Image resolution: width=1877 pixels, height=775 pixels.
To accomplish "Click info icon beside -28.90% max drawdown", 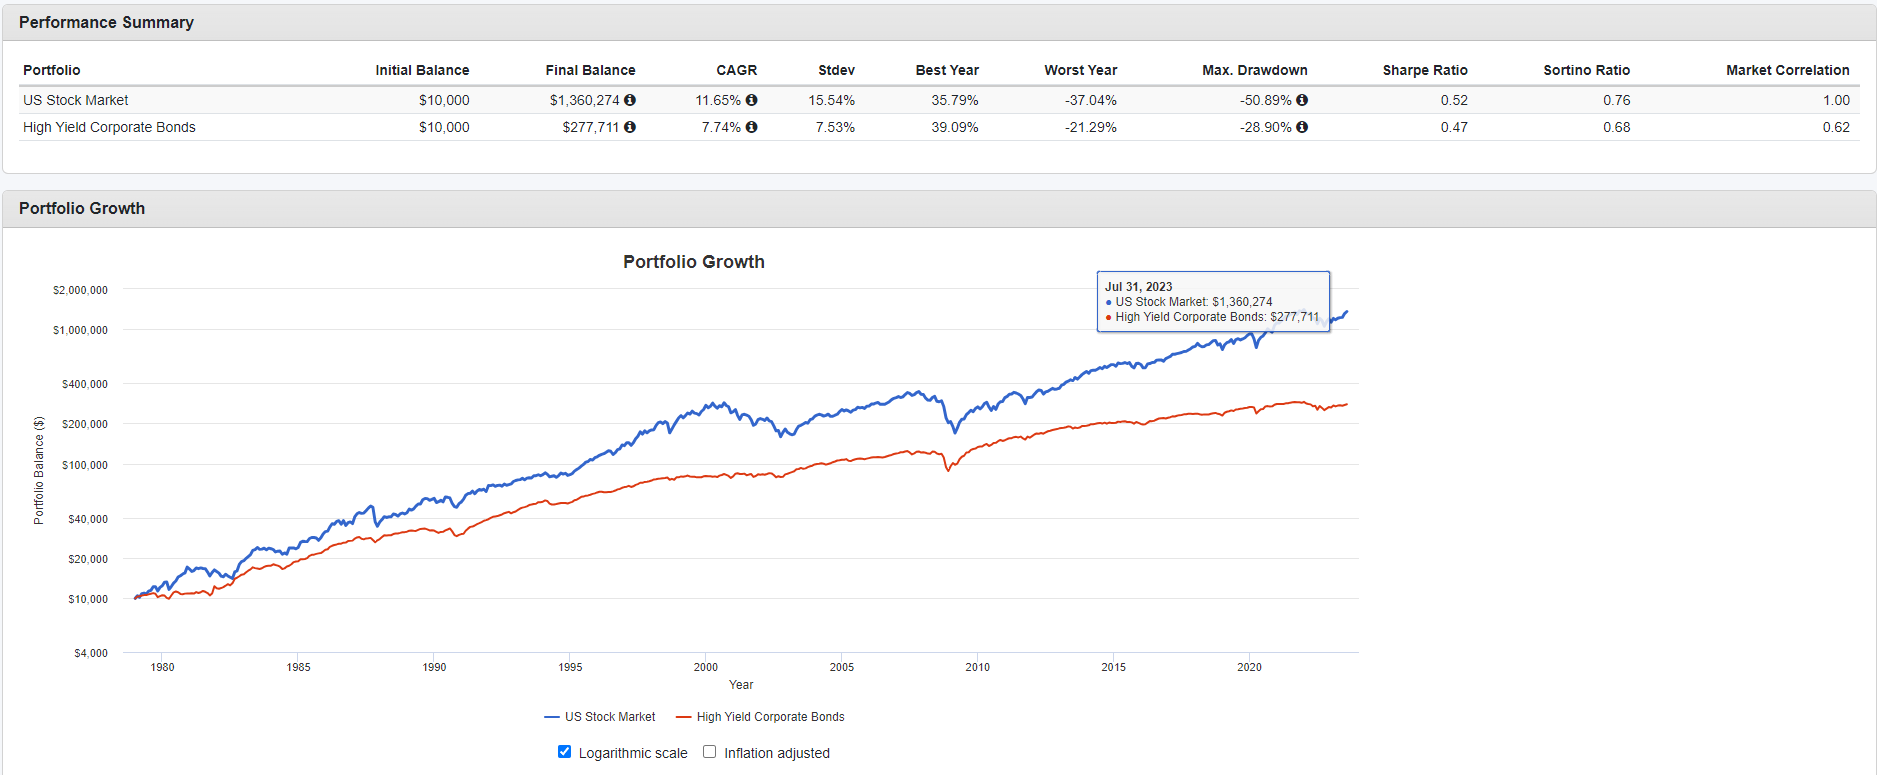I will tap(1302, 127).
